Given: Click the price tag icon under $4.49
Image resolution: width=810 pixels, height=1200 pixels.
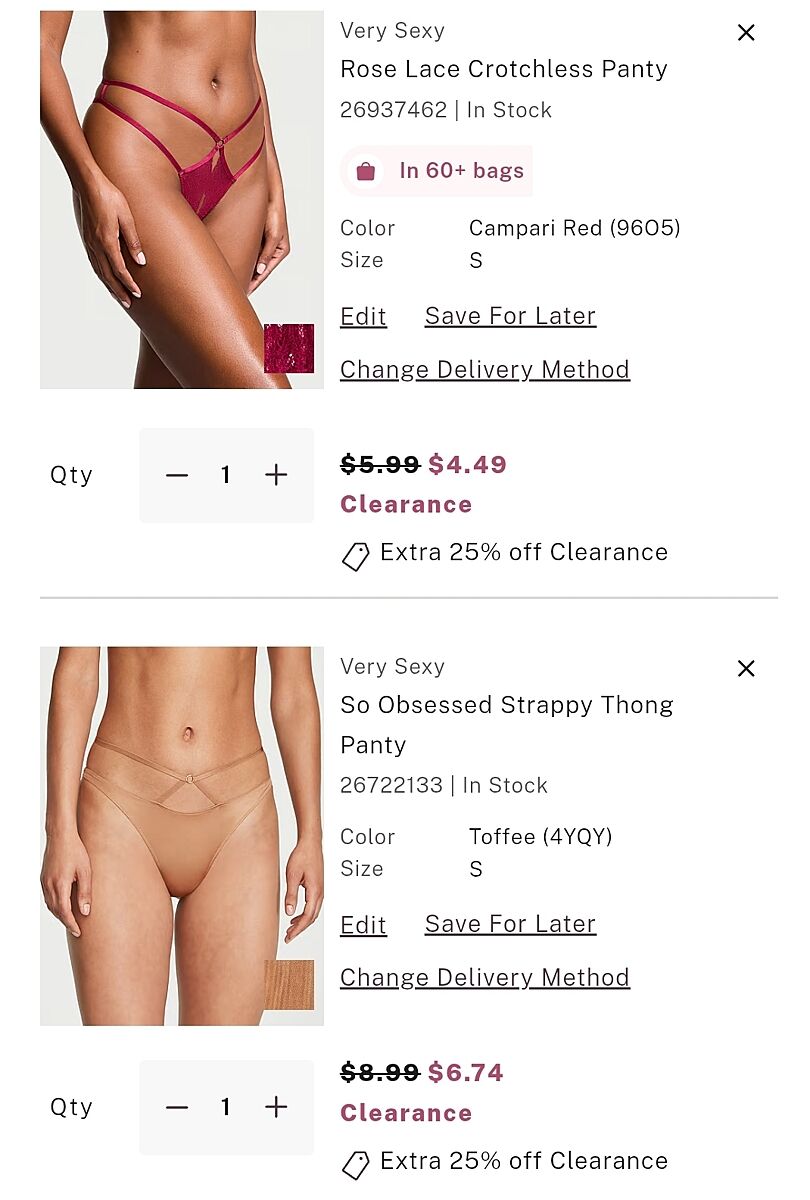Looking at the screenshot, I should [x=356, y=556].
